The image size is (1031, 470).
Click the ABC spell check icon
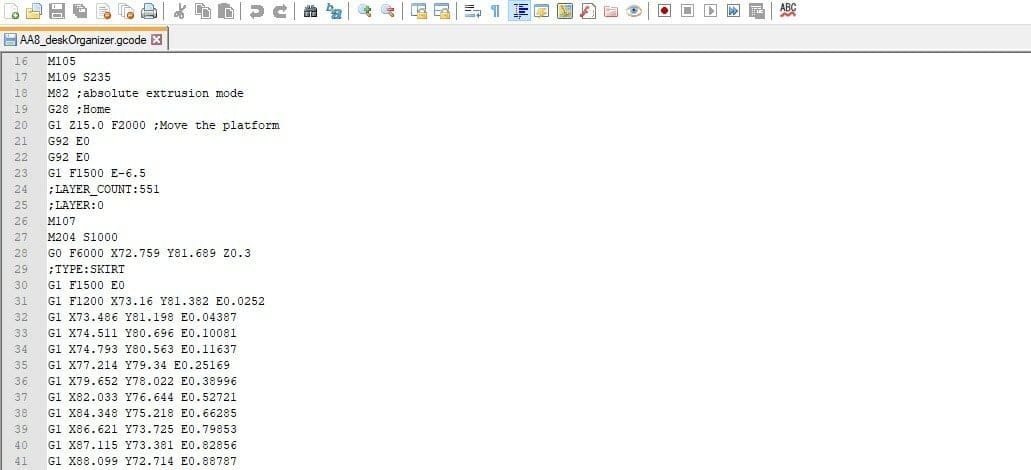(x=787, y=11)
